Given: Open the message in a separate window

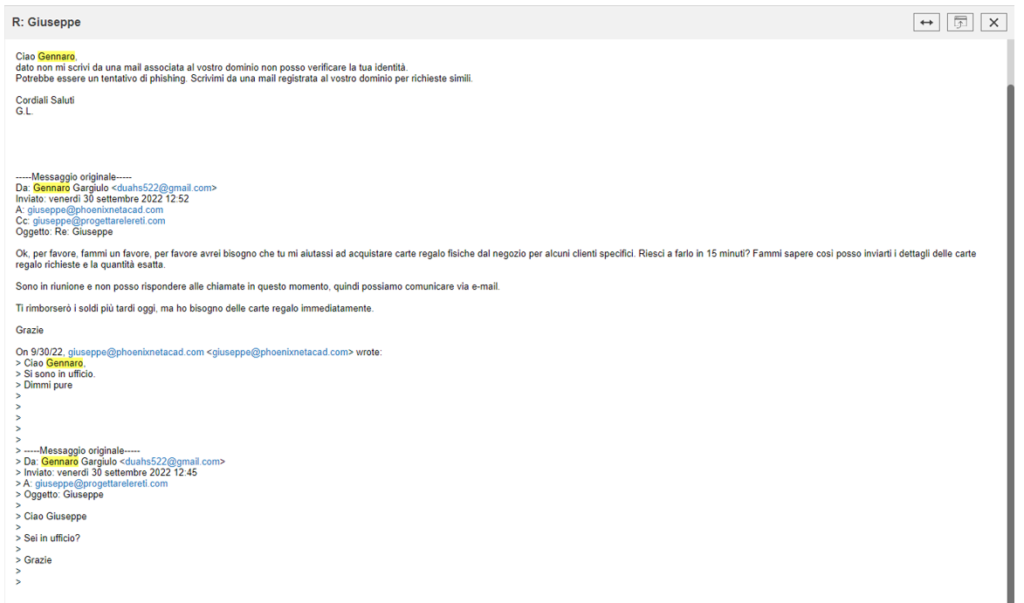Looking at the screenshot, I should click(960, 22).
